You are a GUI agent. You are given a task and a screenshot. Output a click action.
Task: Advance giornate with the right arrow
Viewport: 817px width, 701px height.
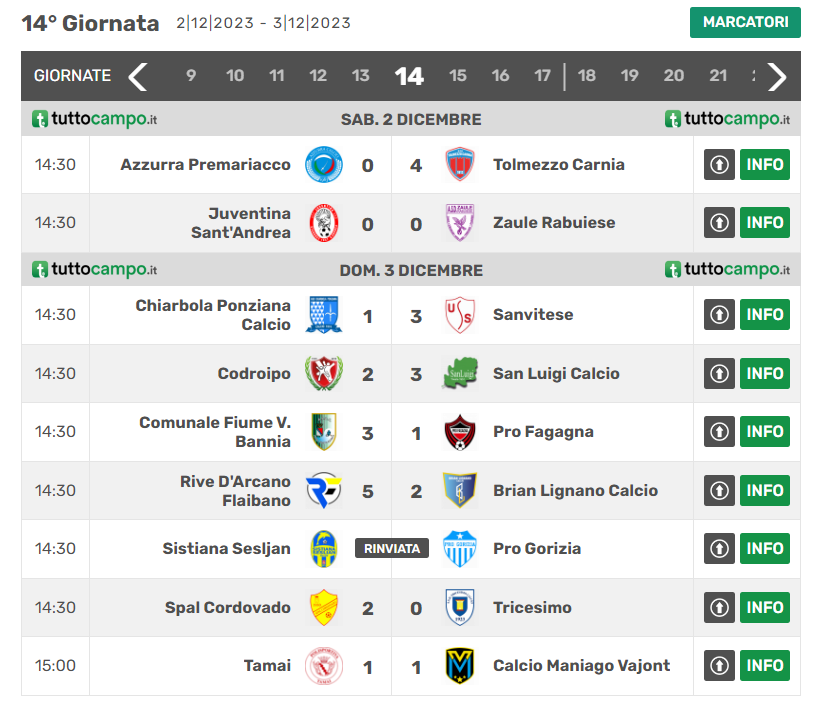tap(777, 76)
